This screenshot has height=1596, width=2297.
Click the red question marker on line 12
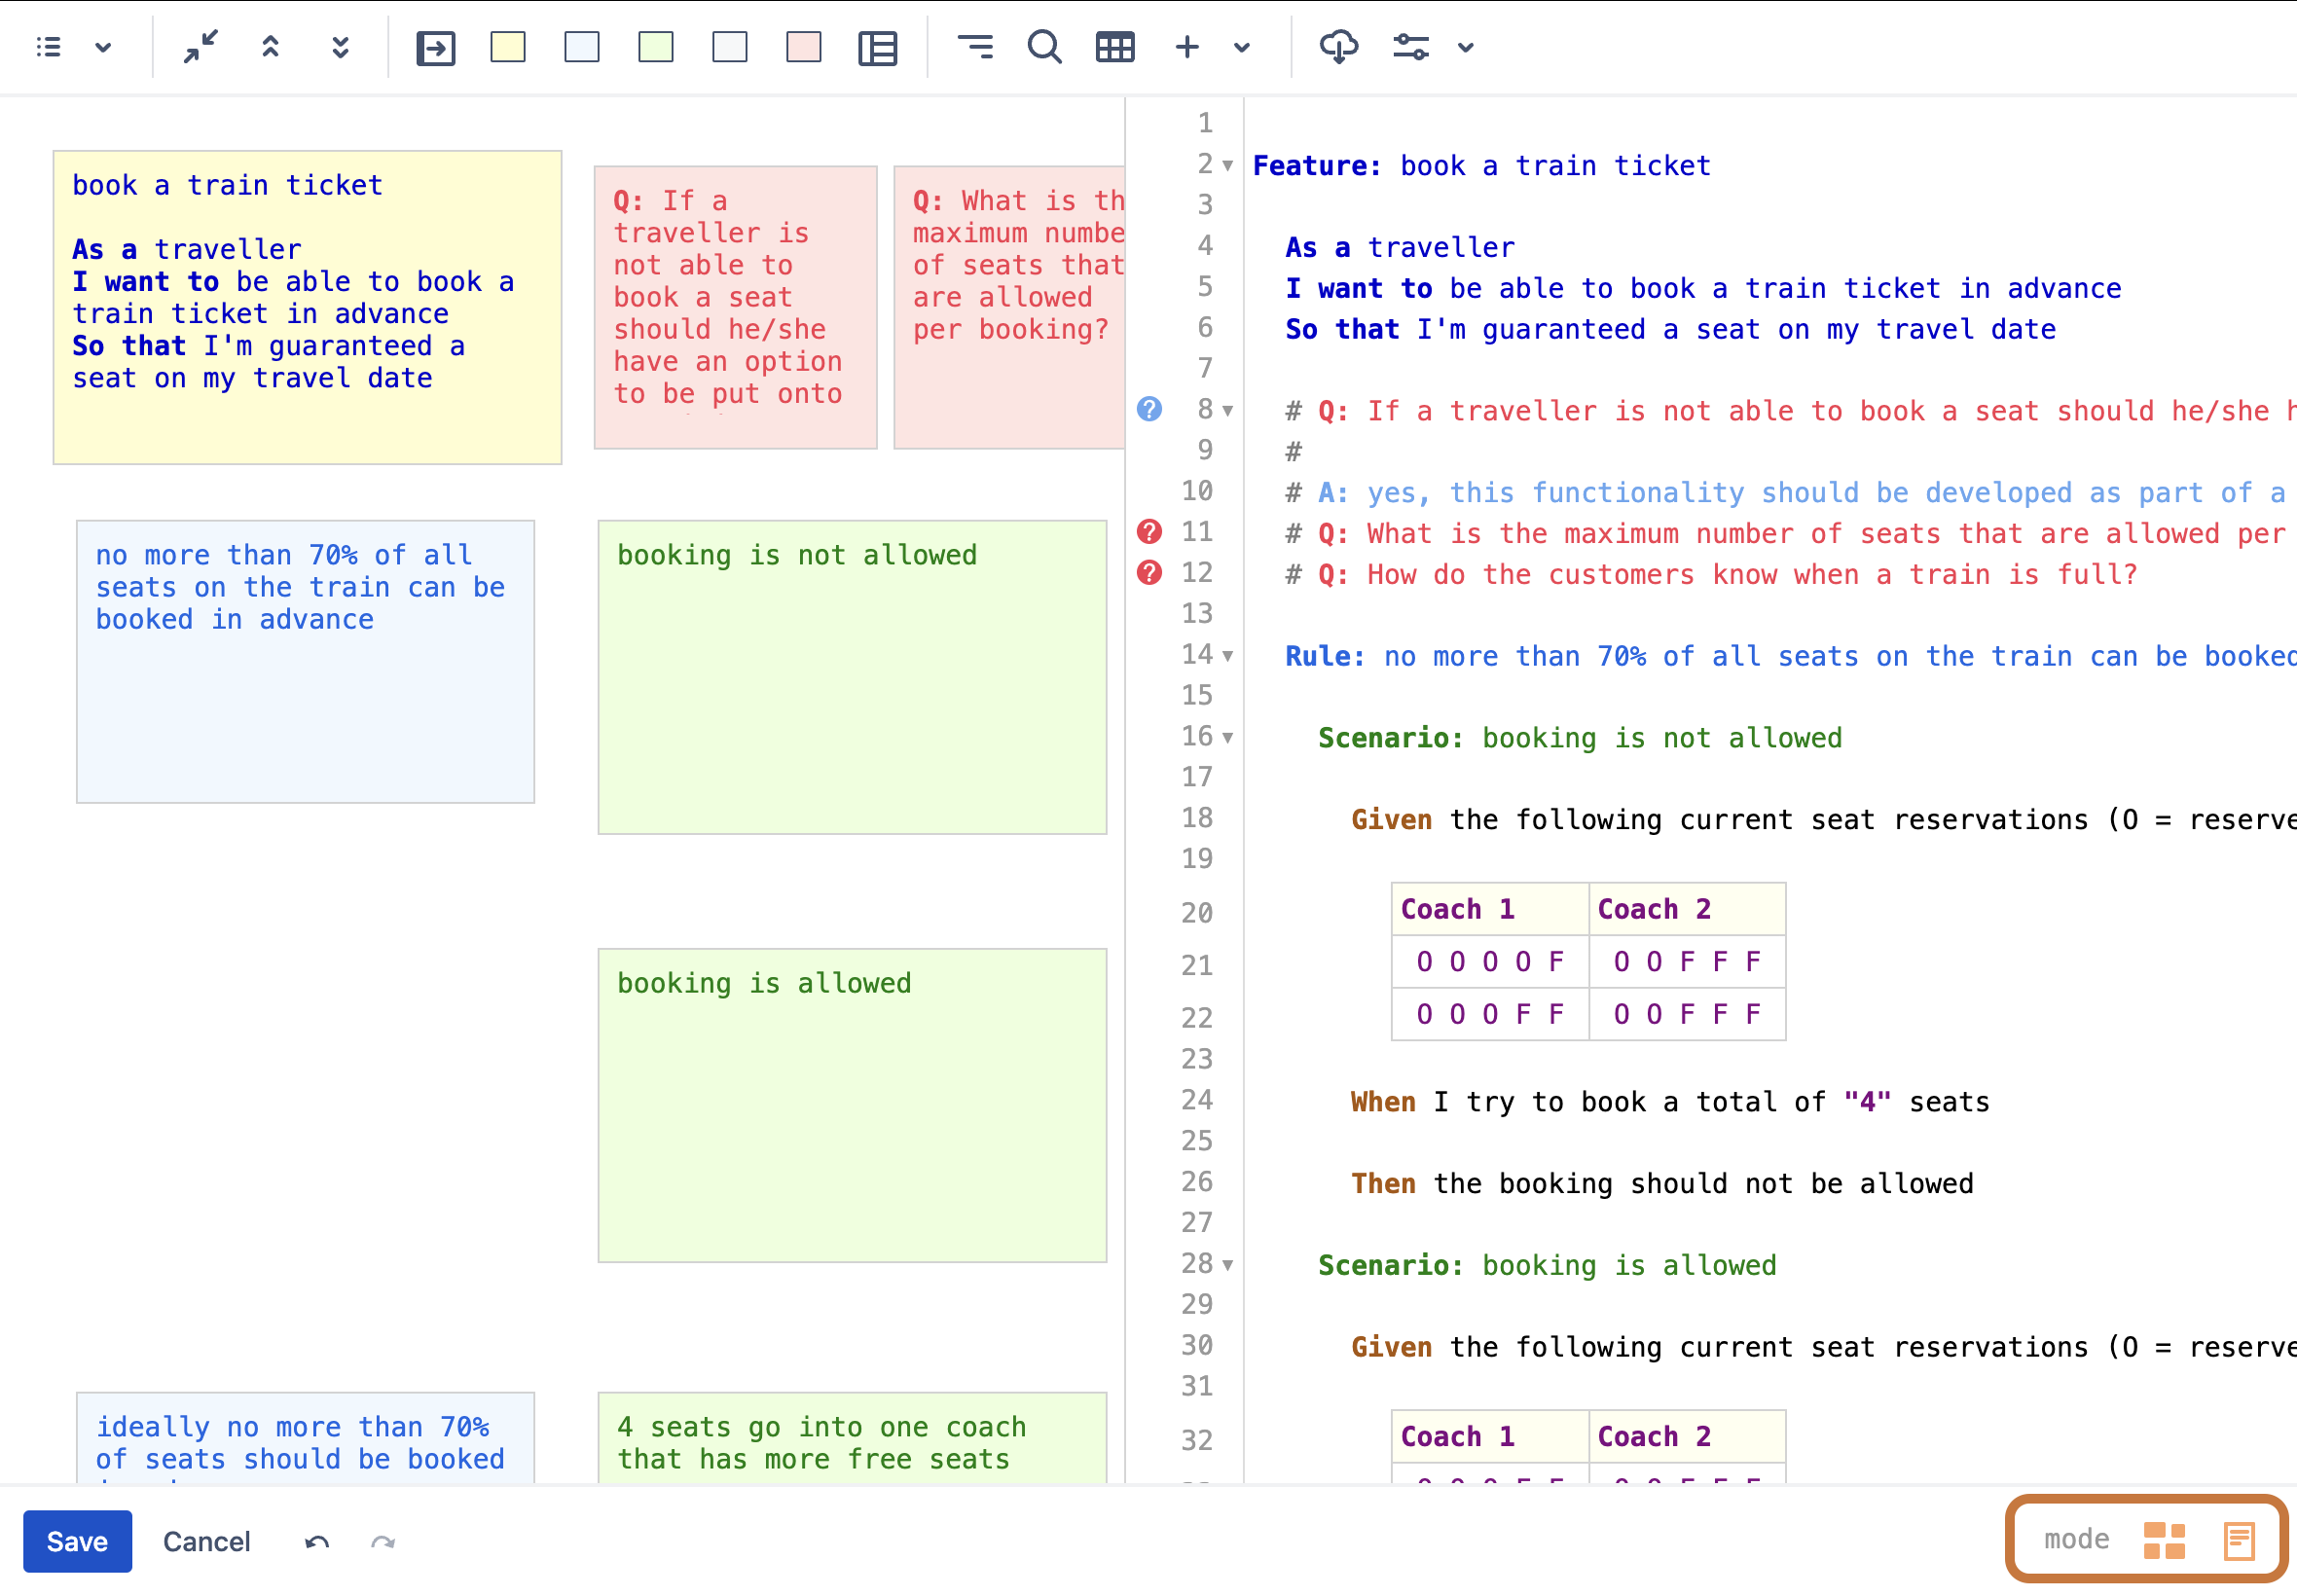click(1150, 572)
